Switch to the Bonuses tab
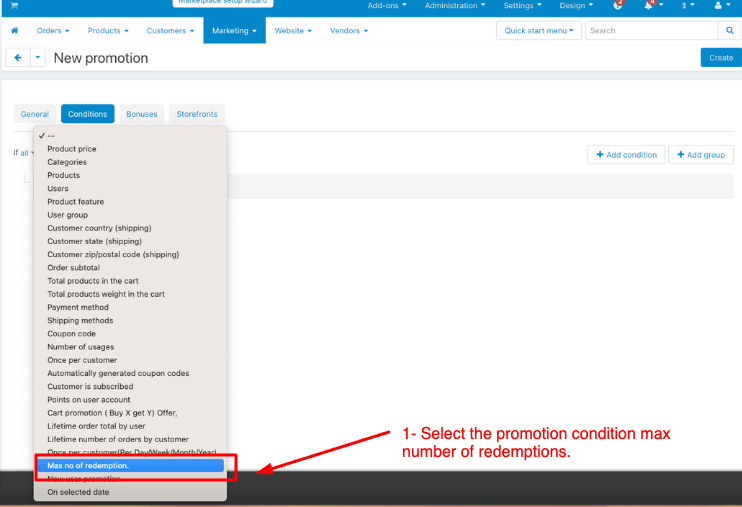The width and height of the screenshot is (742, 507). pos(141,114)
